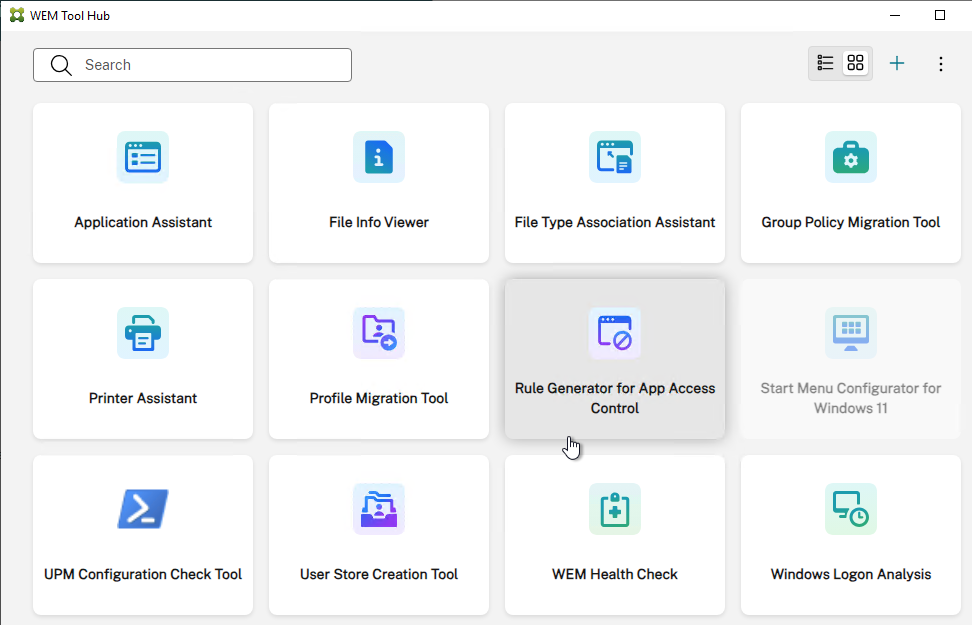Open User Store Creation Tool icon
Screen dimensions: 972x625
[x=379, y=509]
